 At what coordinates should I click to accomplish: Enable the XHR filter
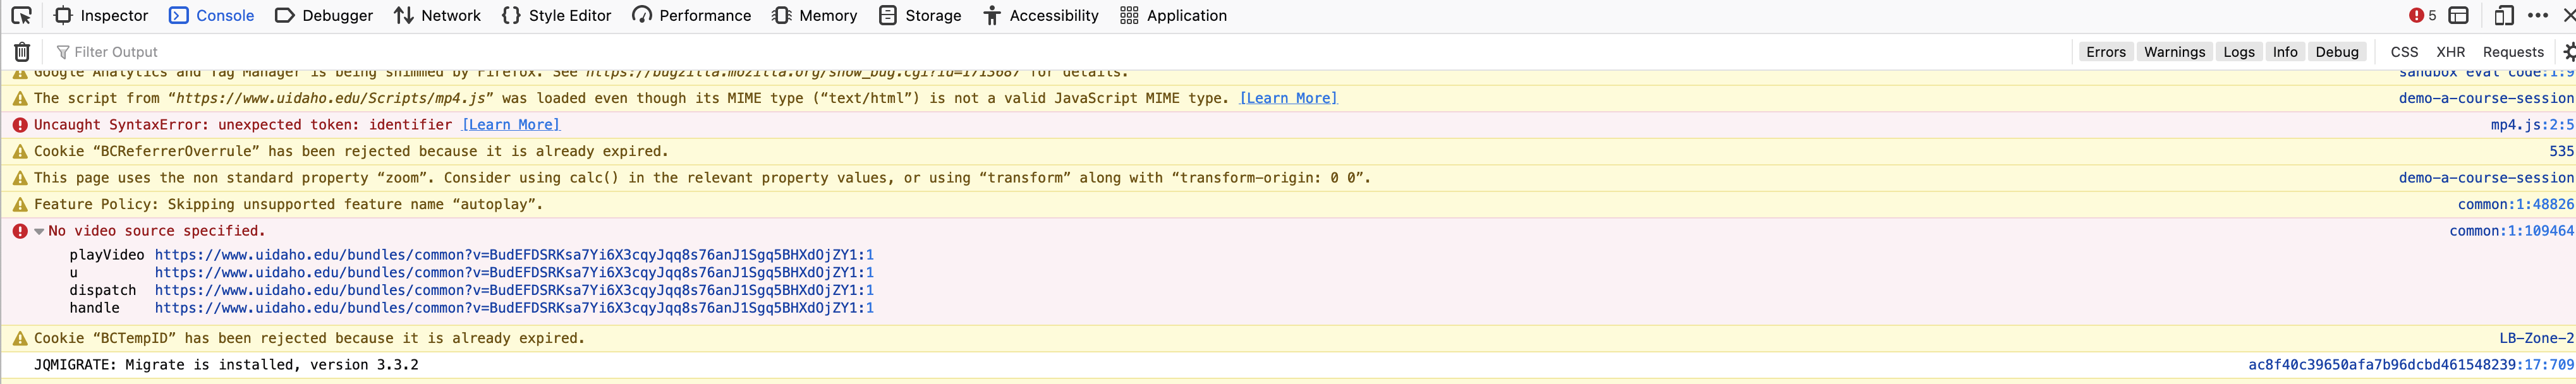[2450, 52]
